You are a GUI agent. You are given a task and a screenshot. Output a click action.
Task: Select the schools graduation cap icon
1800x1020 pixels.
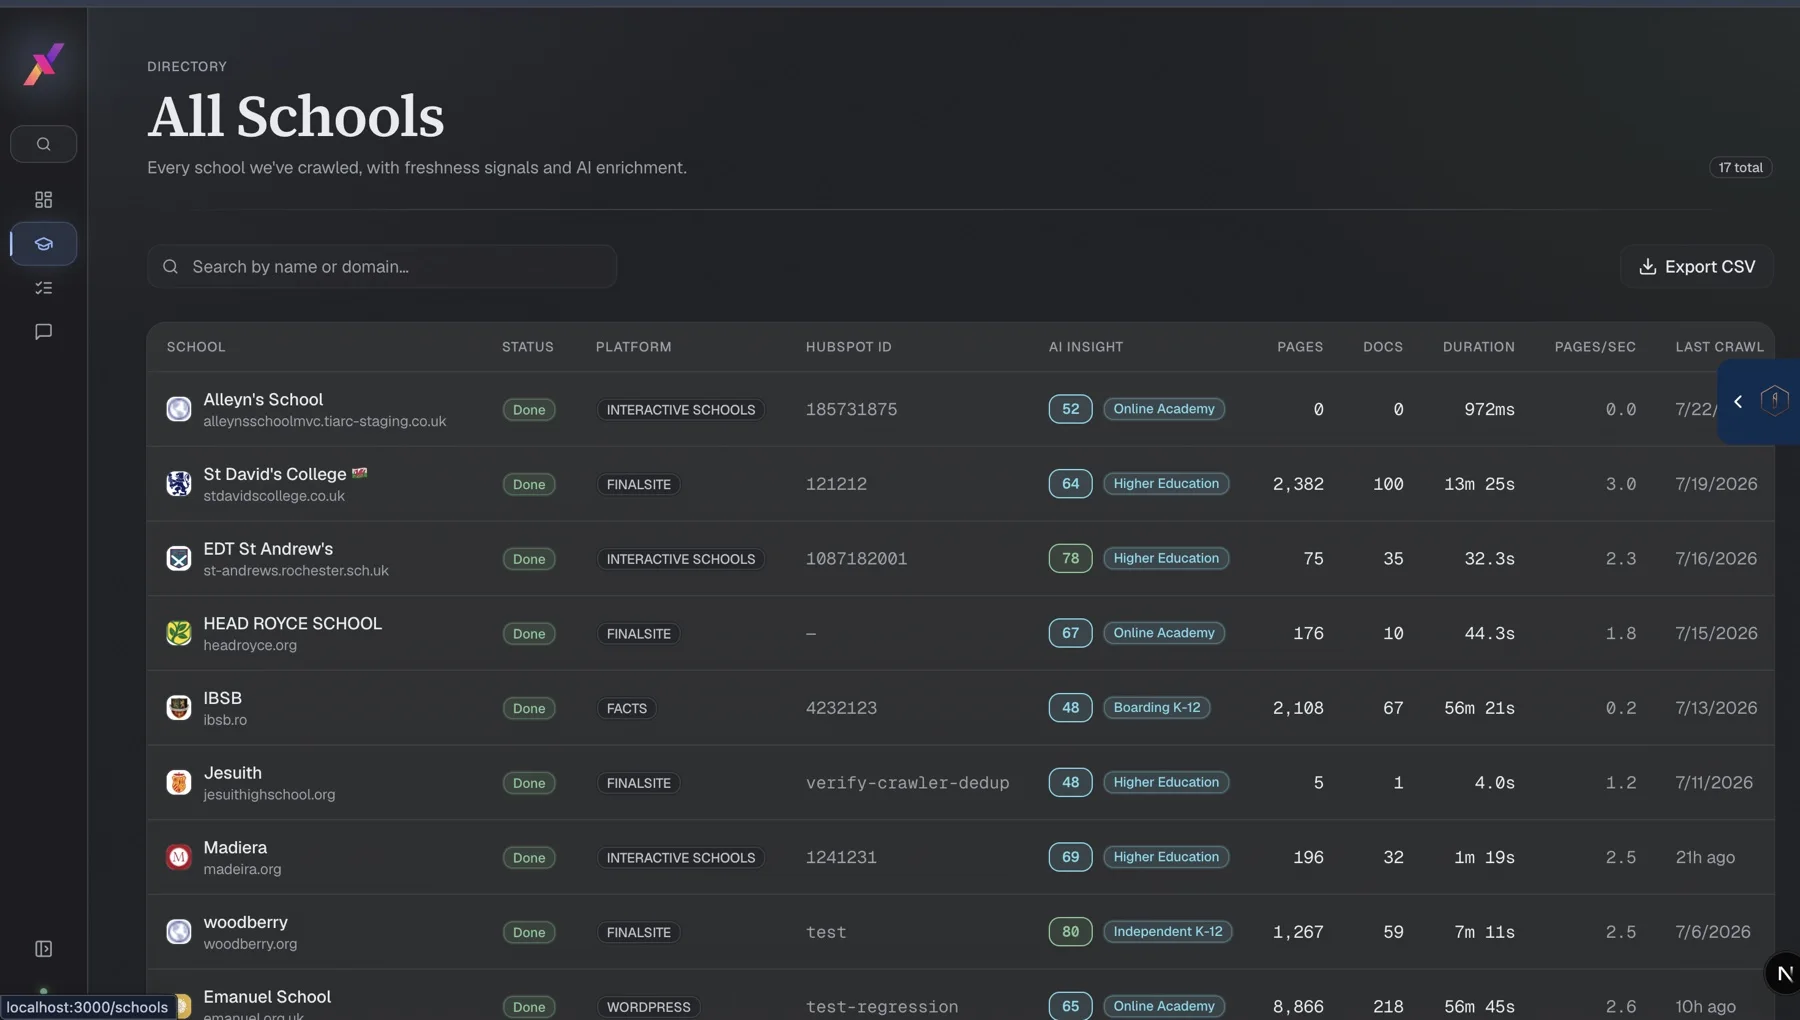coord(43,244)
